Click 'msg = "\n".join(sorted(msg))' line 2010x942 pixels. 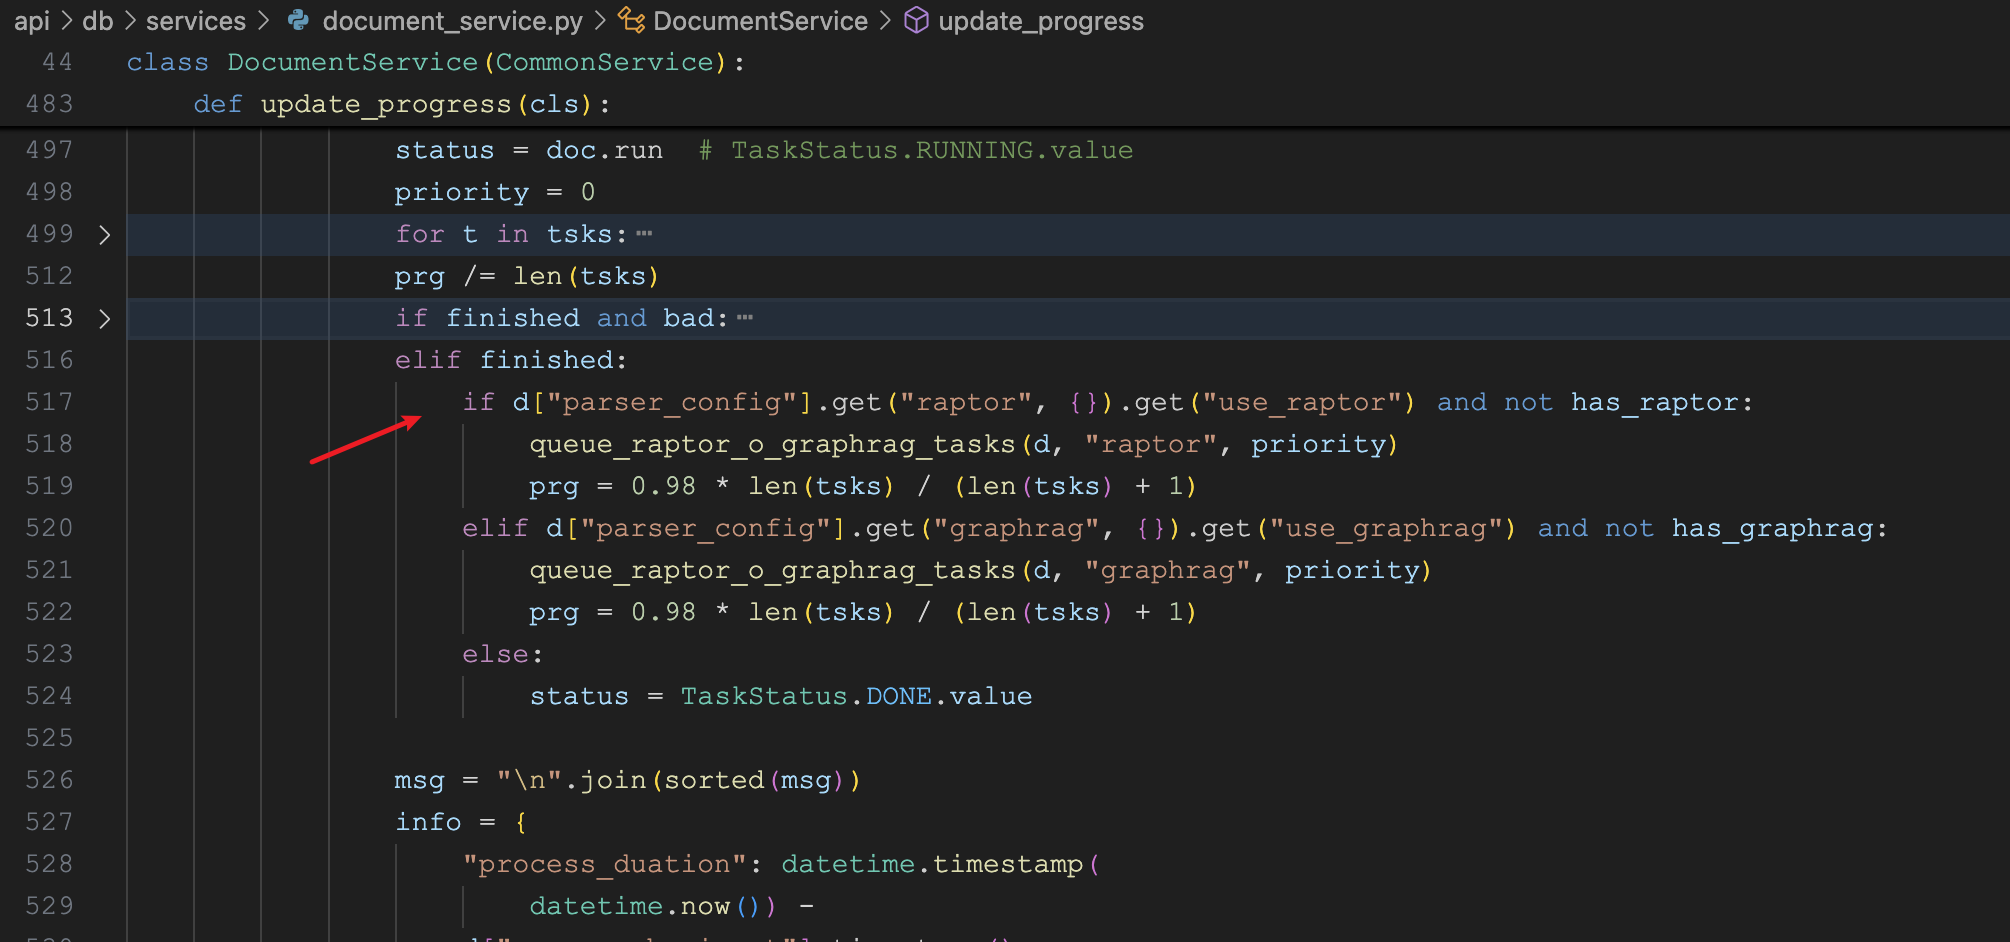point(627,780)
